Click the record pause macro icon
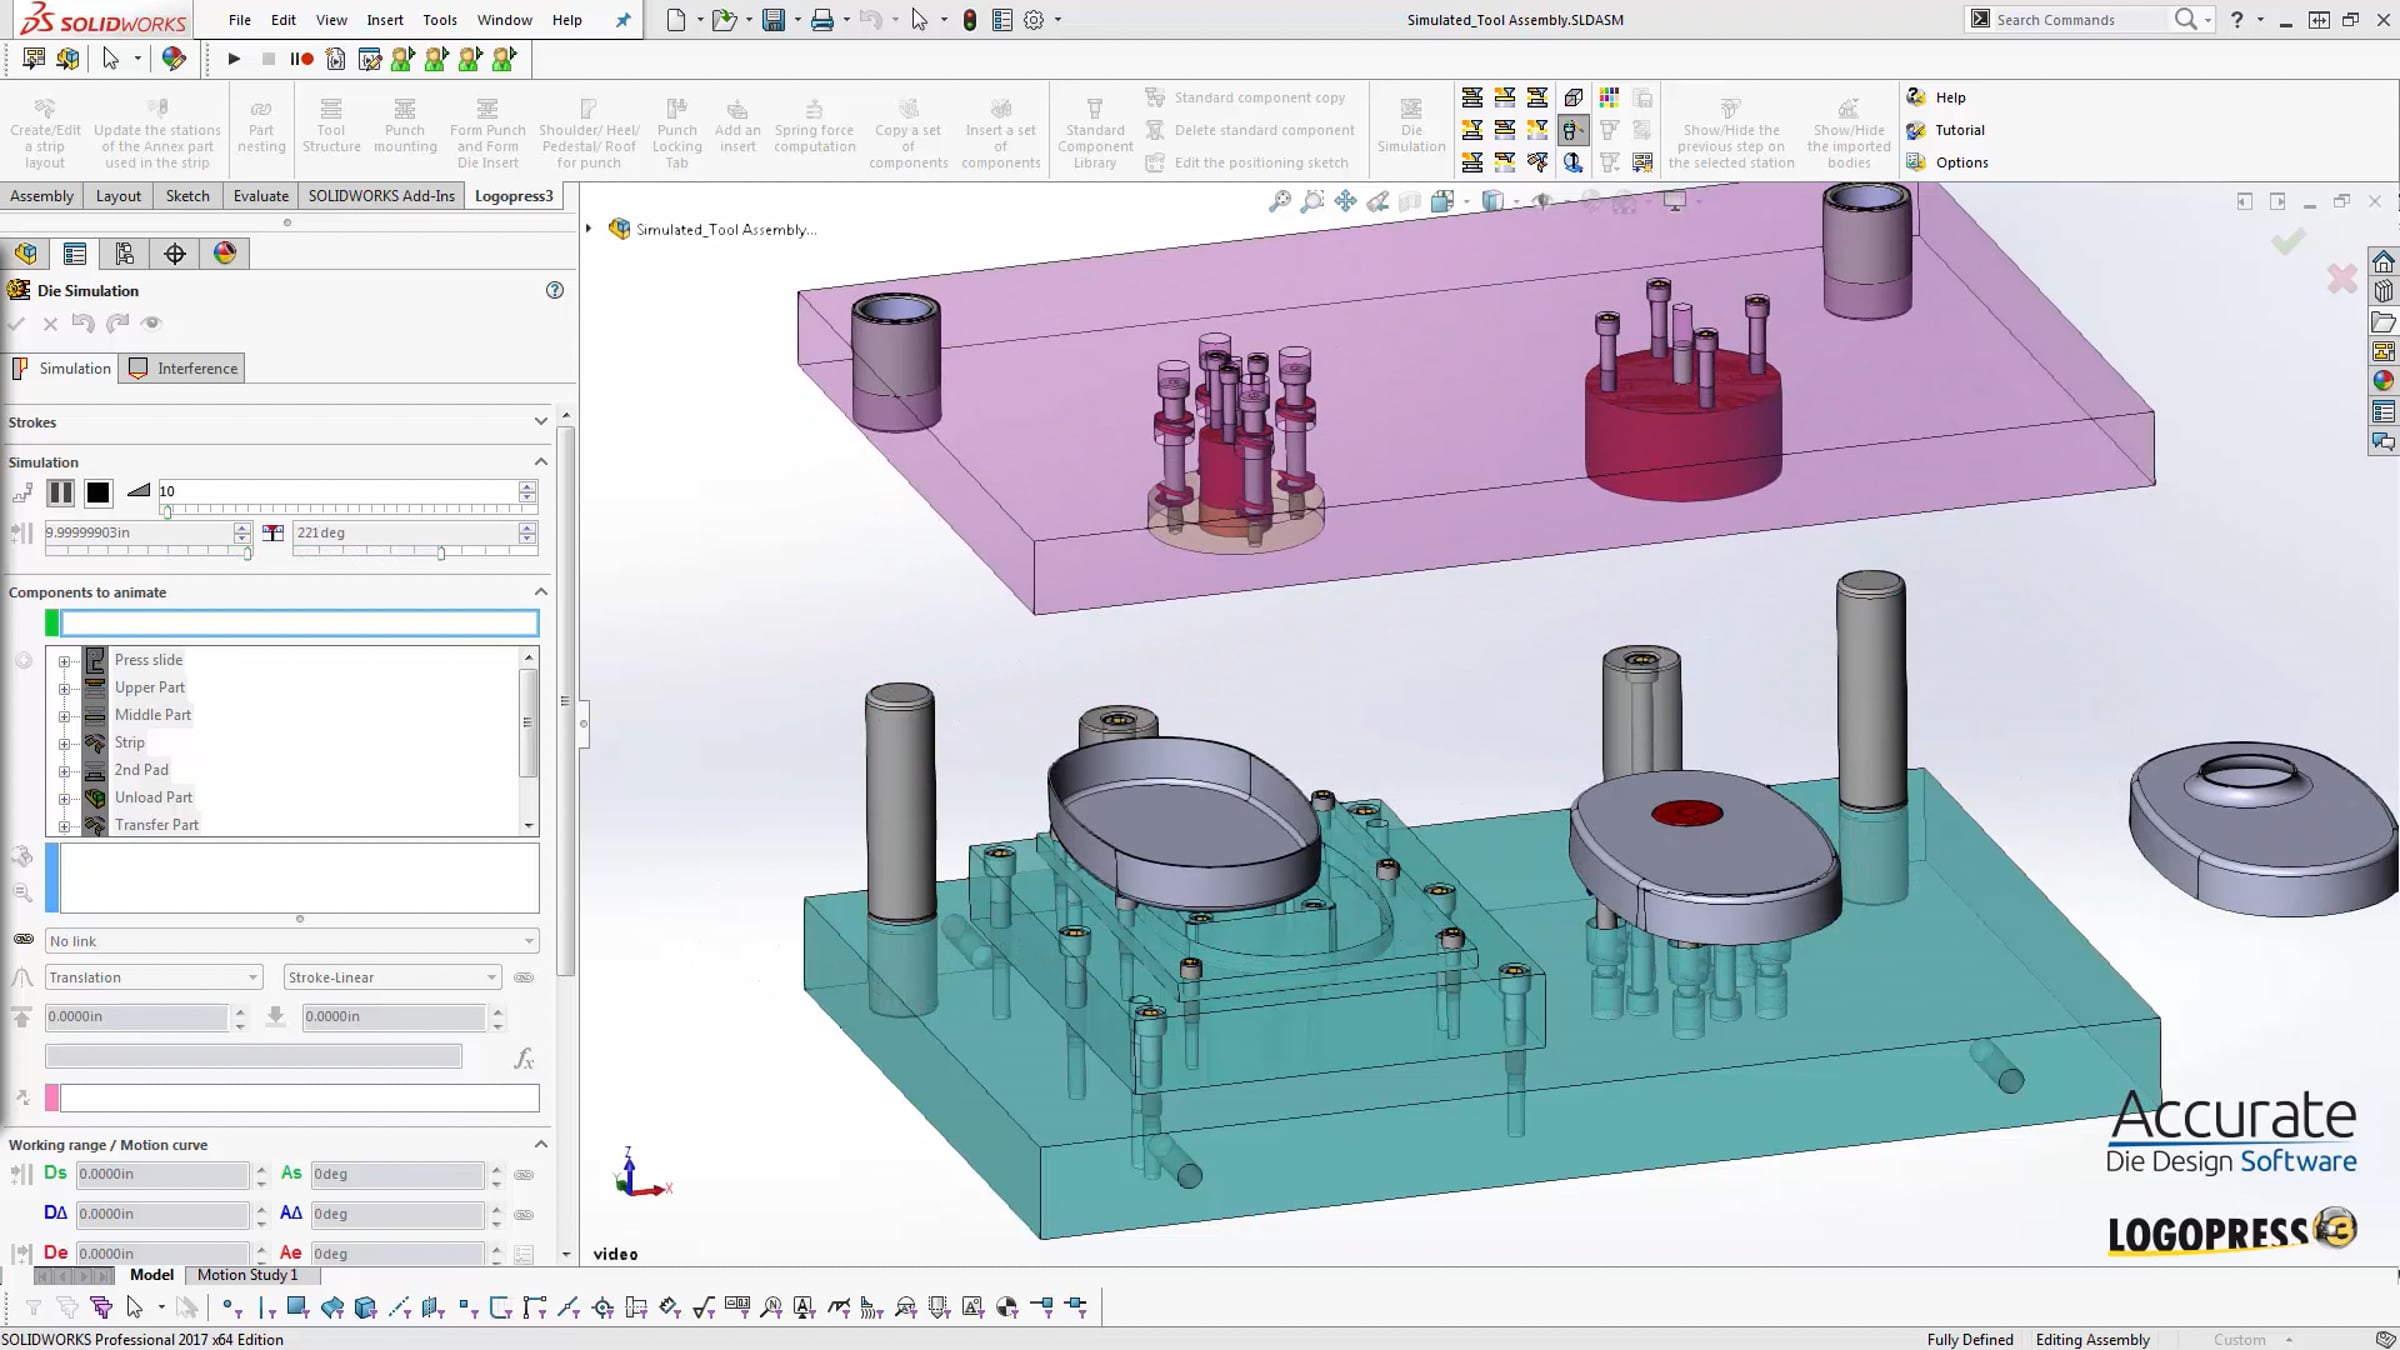Screen dimensions: 2400x1350 (301, 59)
